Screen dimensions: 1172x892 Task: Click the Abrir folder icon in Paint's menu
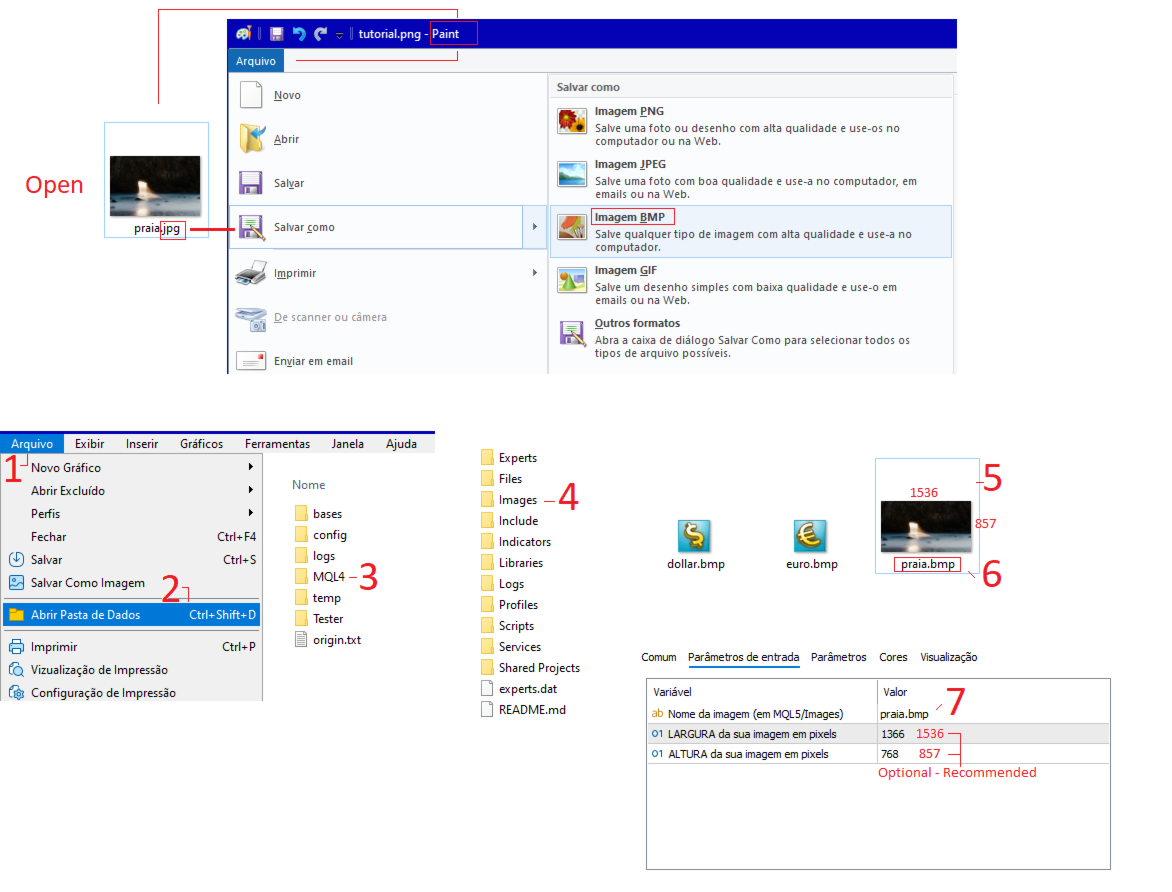pyautogui.click(x=252, y=138)
